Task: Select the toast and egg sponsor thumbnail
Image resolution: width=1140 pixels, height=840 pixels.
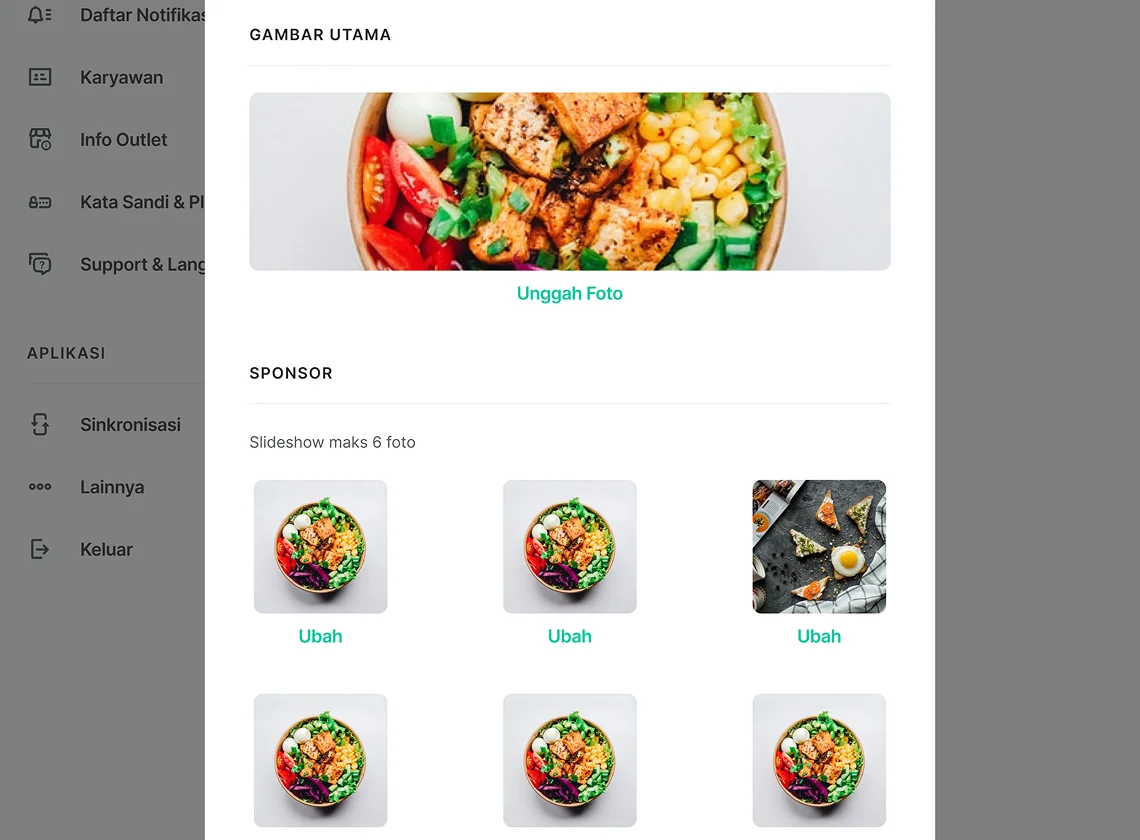Action: (819, 546)
